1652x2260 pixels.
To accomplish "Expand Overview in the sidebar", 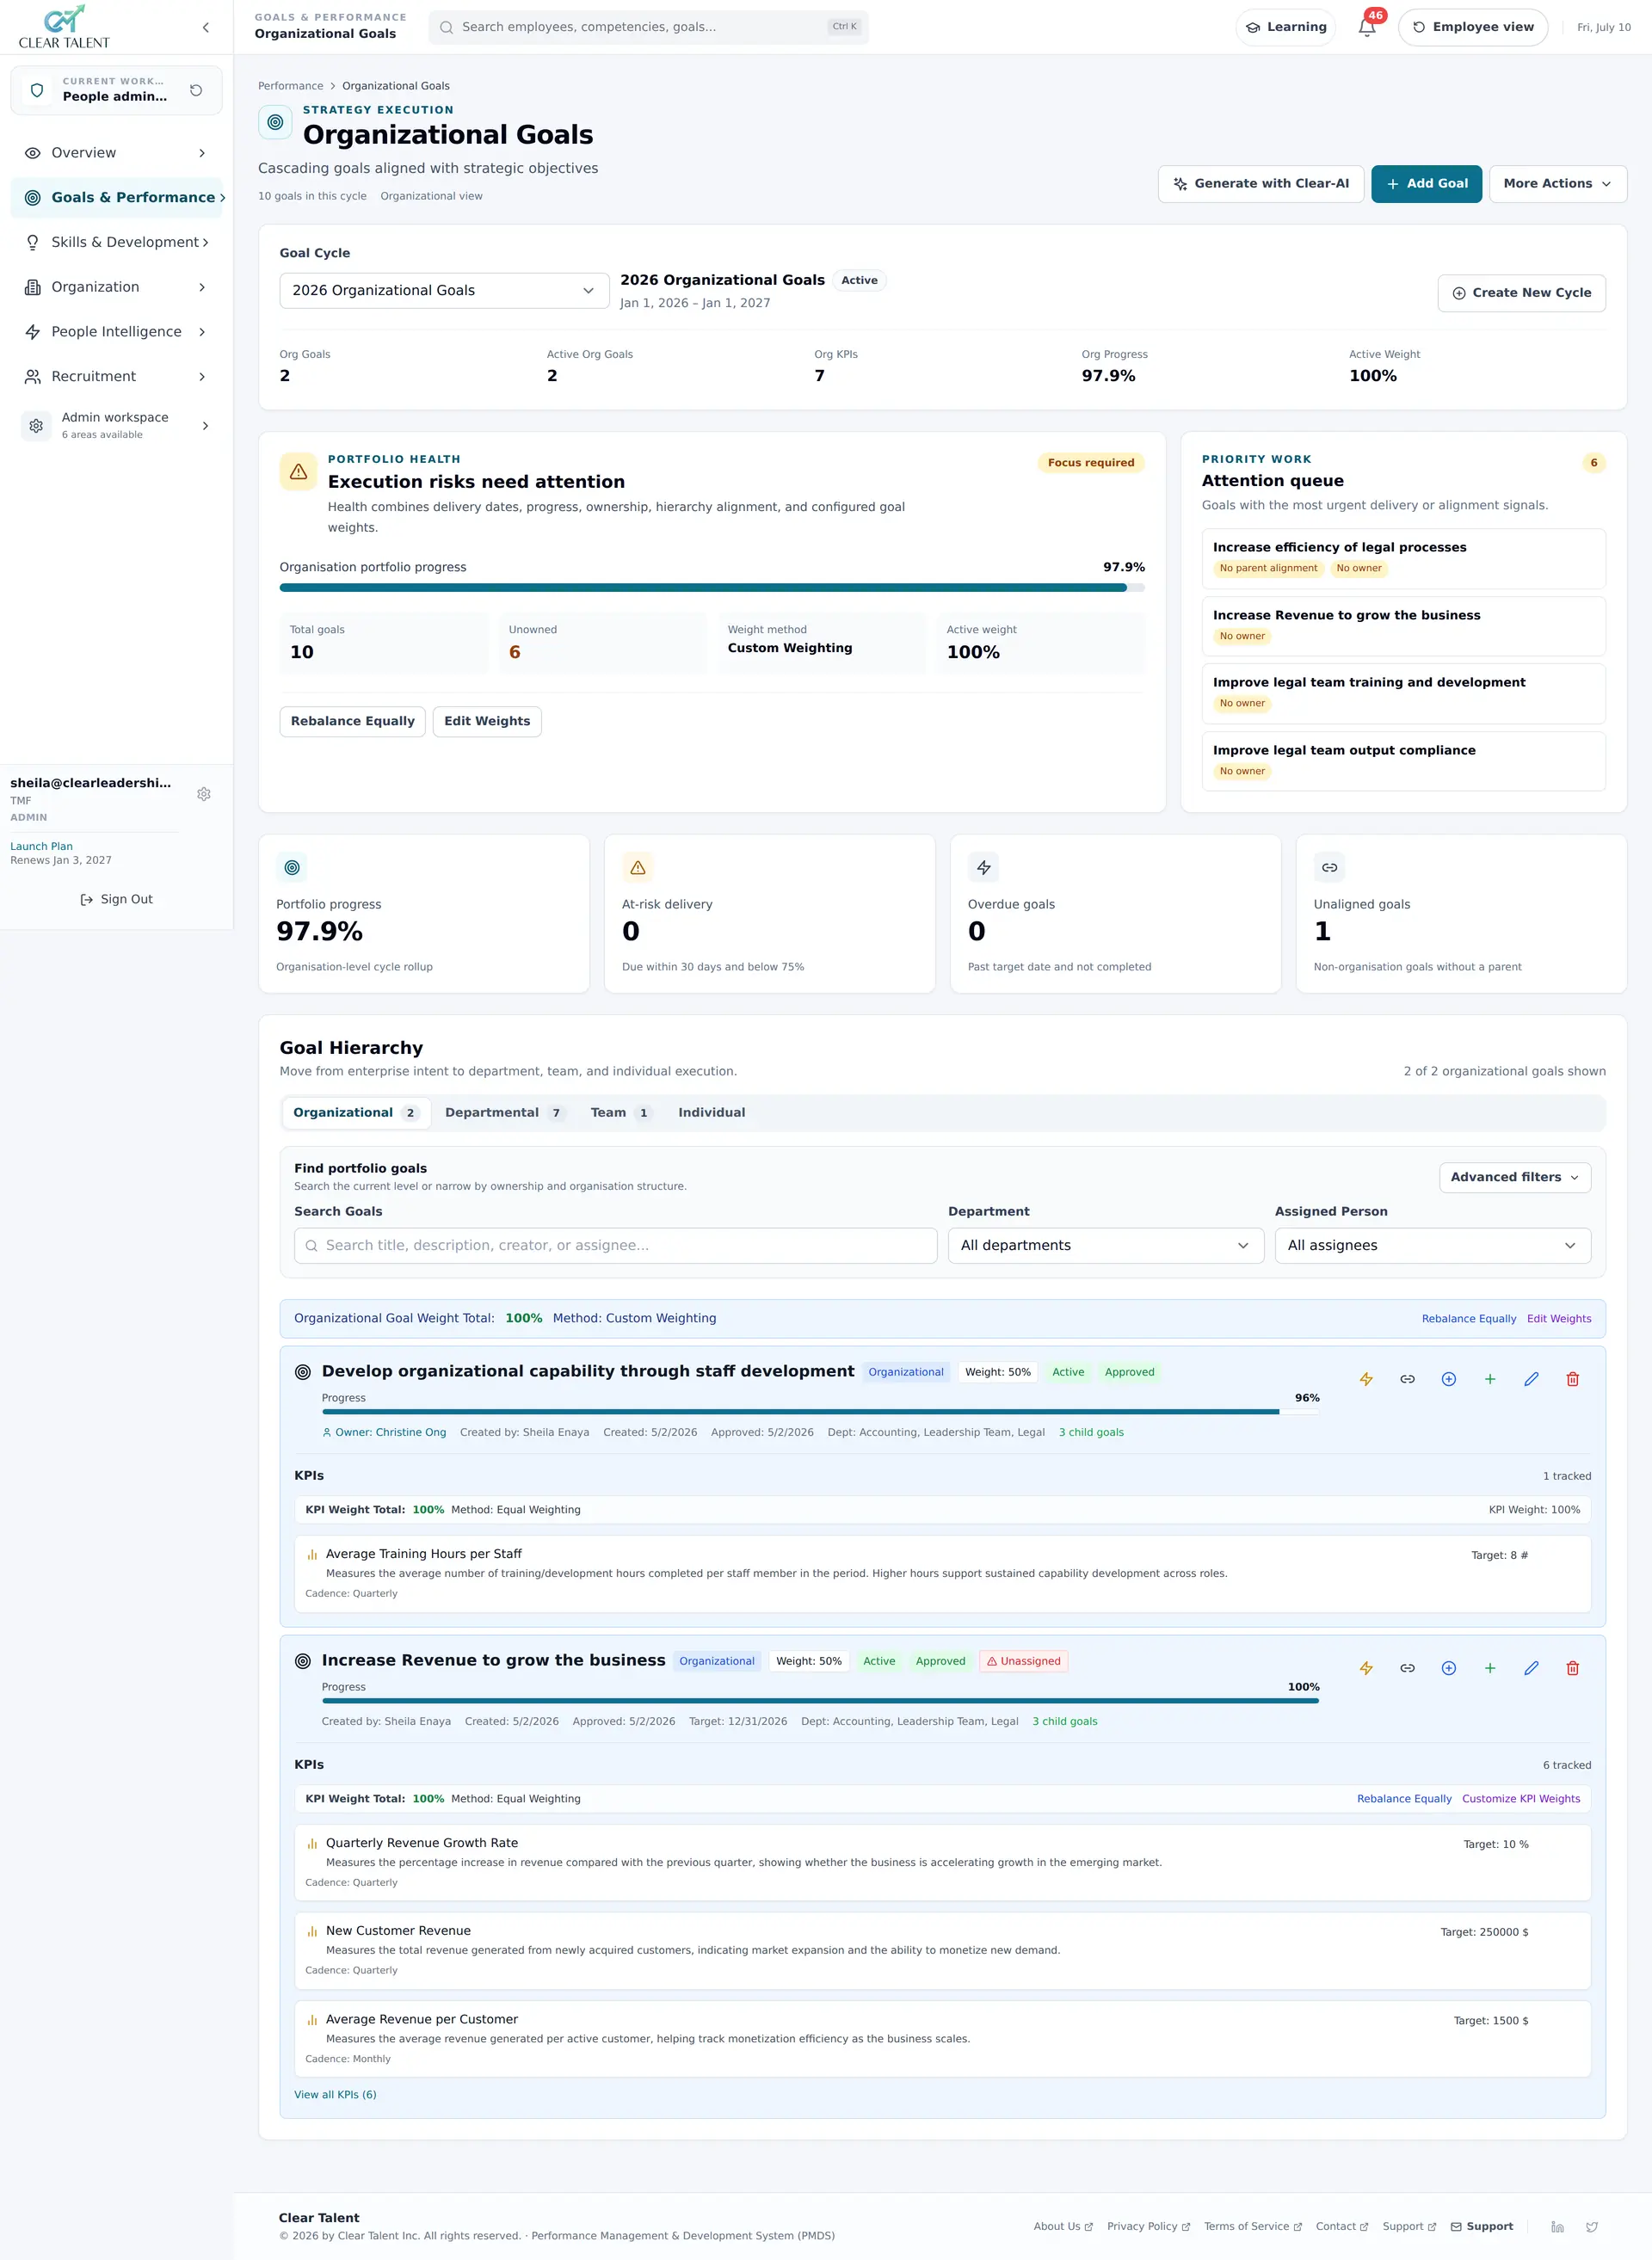I will (116, 153).
